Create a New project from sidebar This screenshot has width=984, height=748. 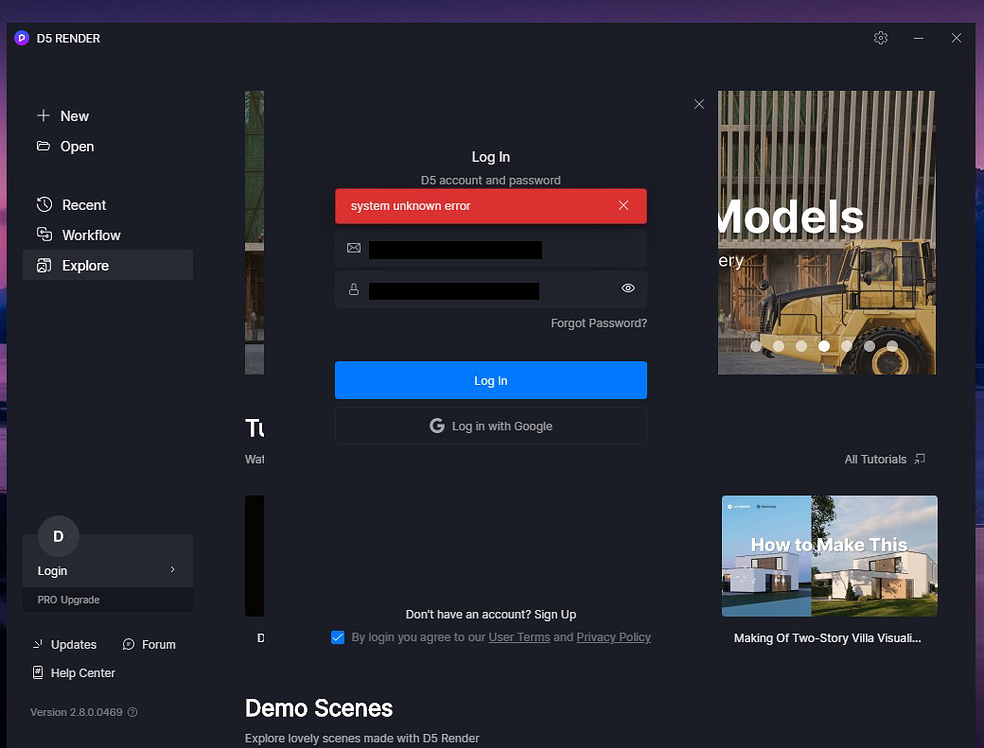tap(63, 116)
